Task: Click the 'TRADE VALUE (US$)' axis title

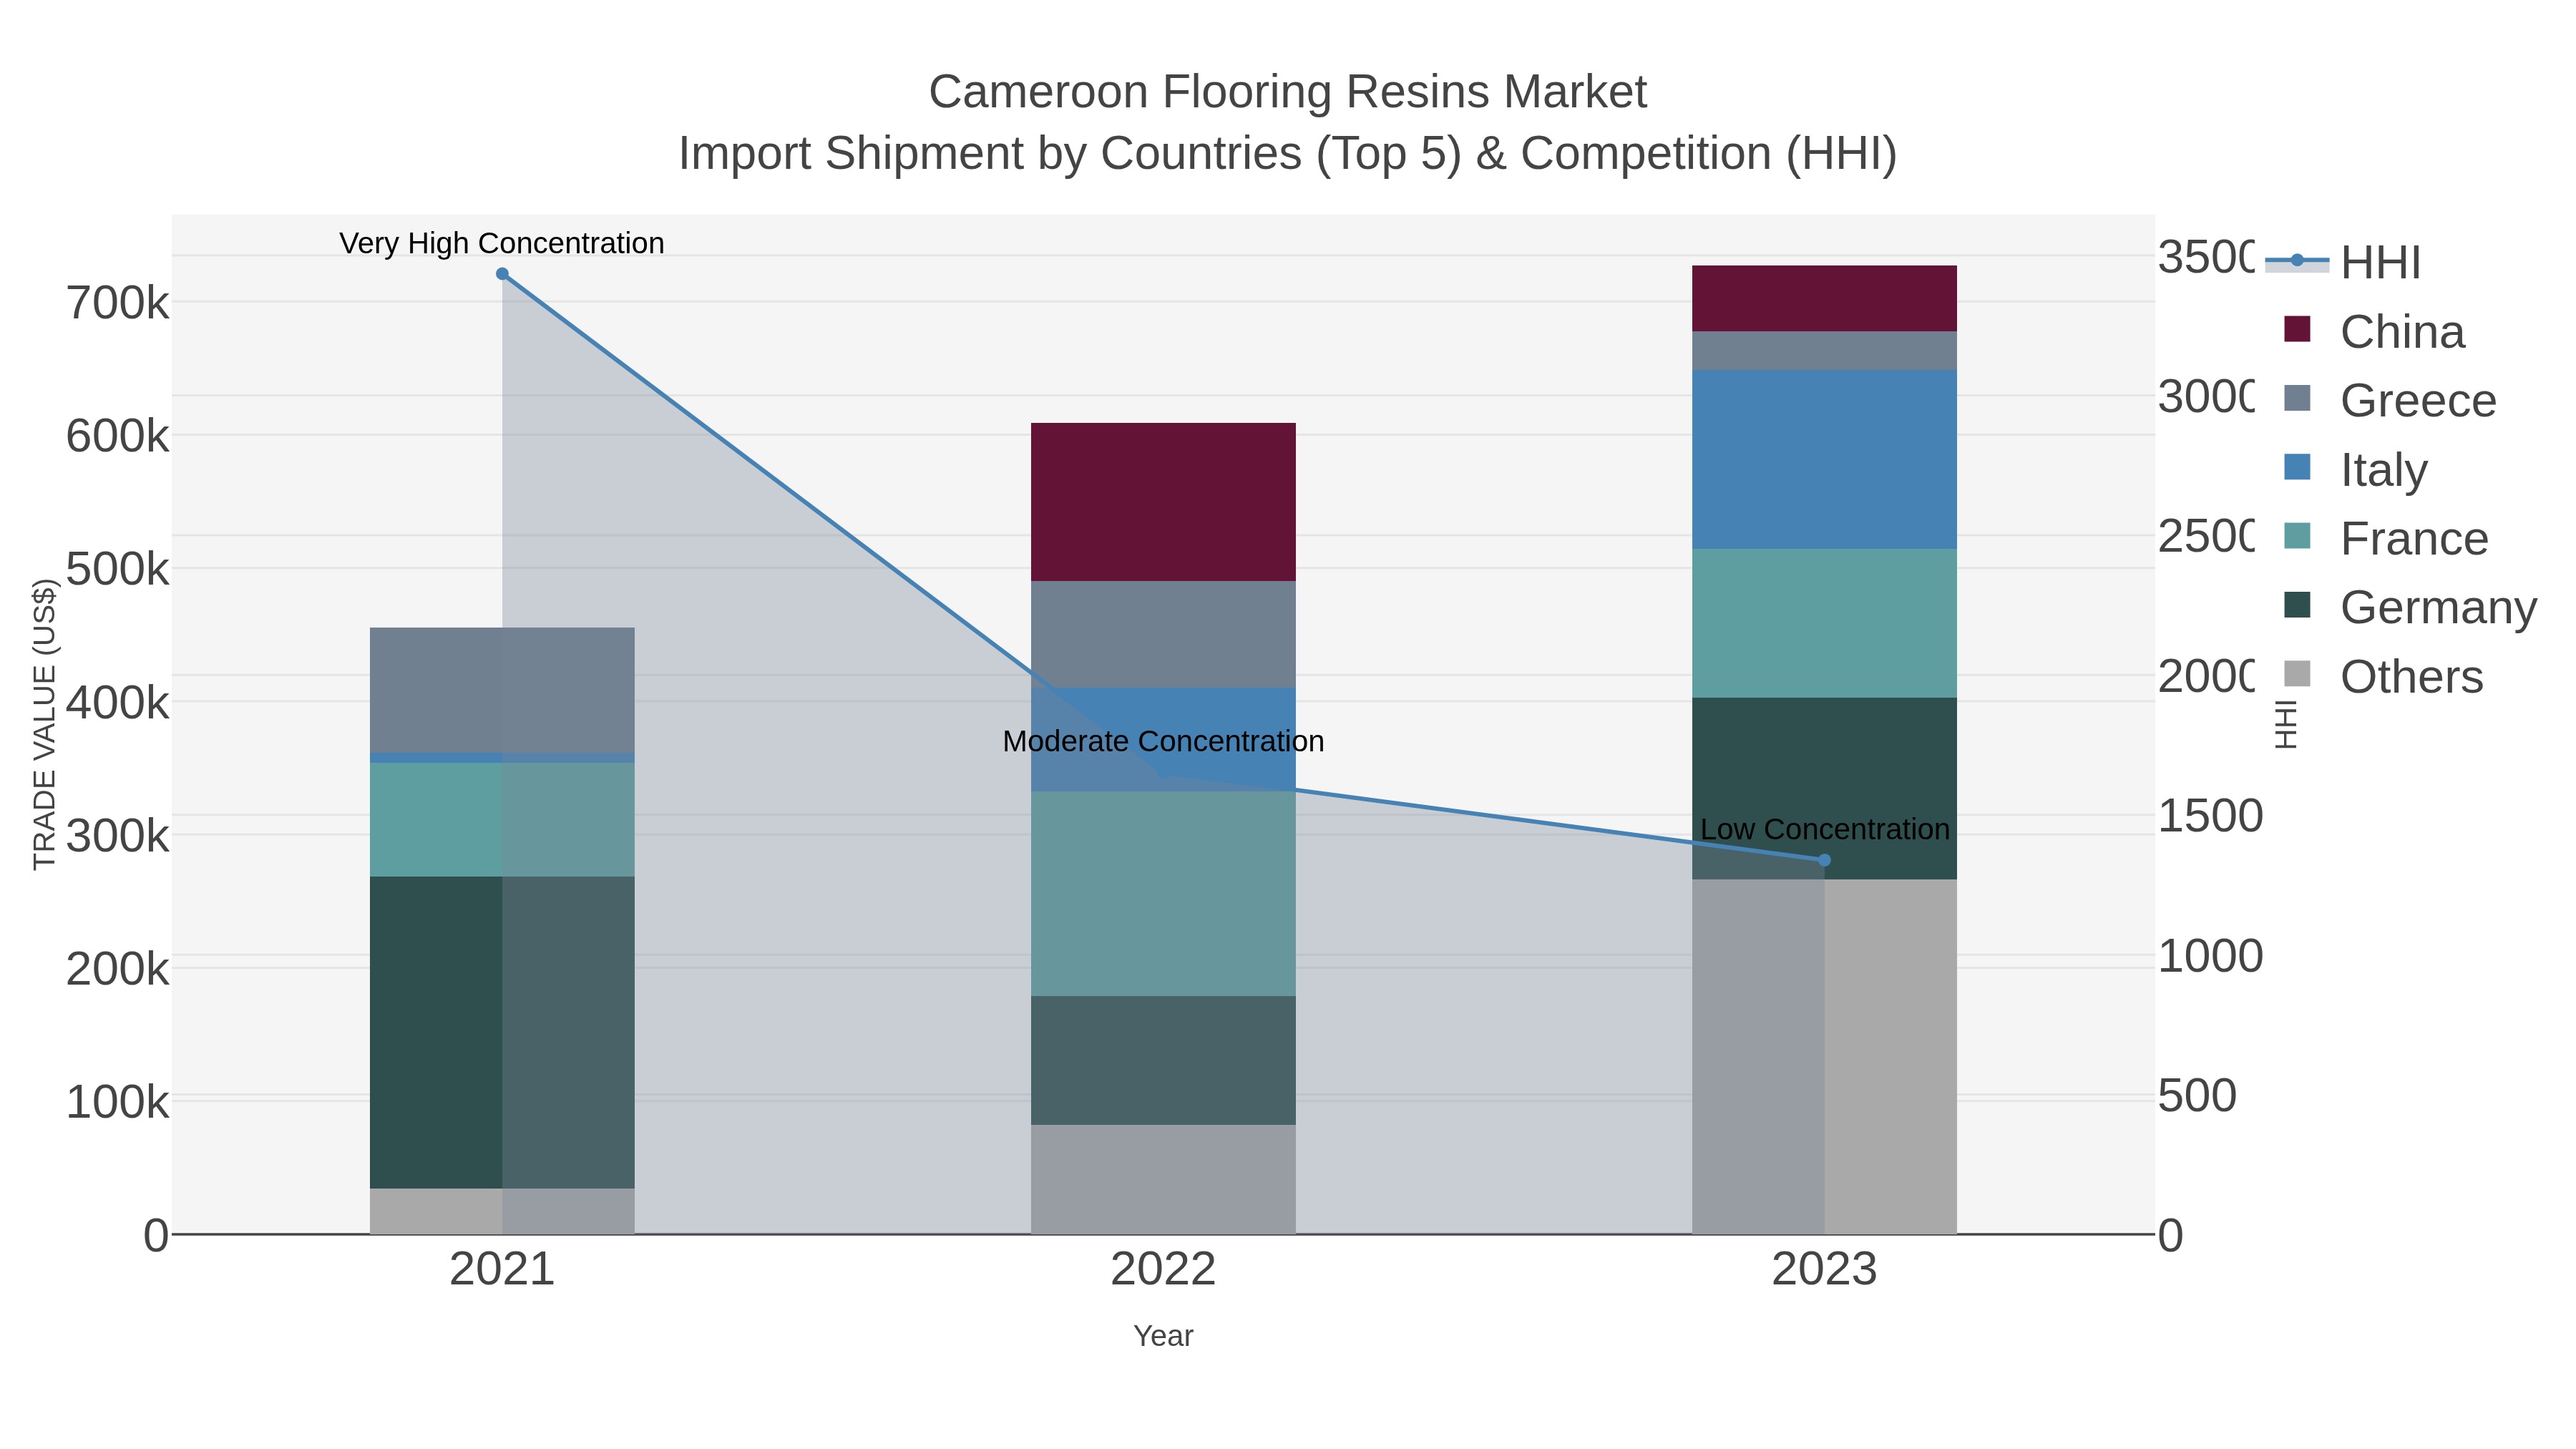Action: [44, 725]
